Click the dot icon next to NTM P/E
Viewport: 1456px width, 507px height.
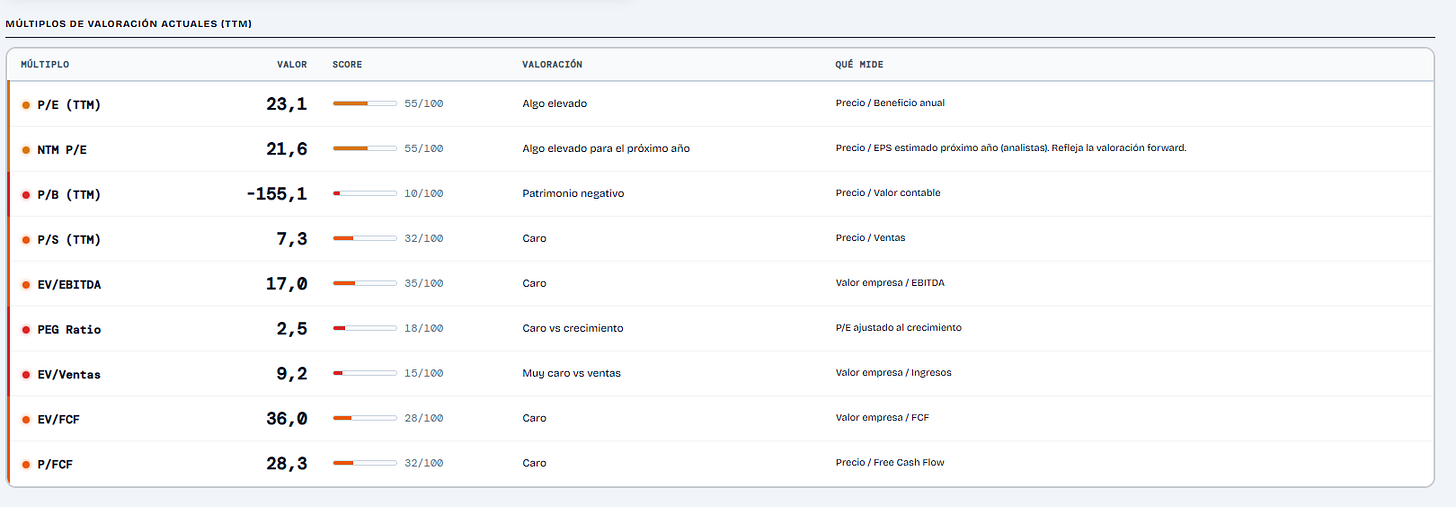click(x=26, y=149)
